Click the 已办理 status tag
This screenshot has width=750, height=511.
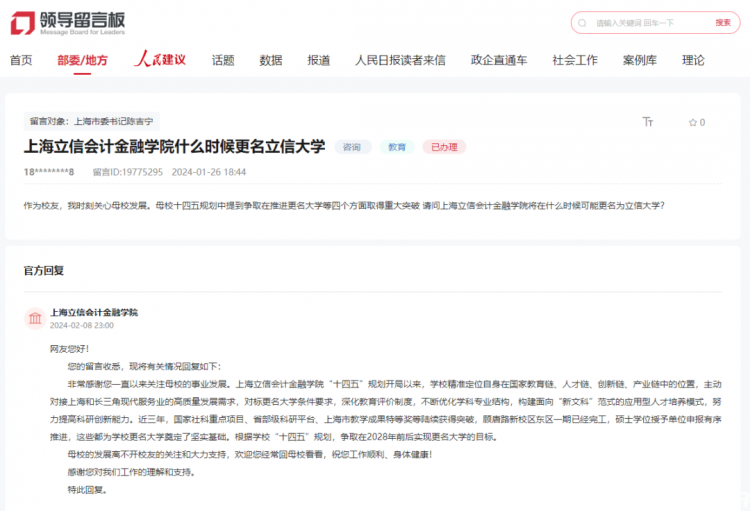pyautogui.click(x=444, y=147)
